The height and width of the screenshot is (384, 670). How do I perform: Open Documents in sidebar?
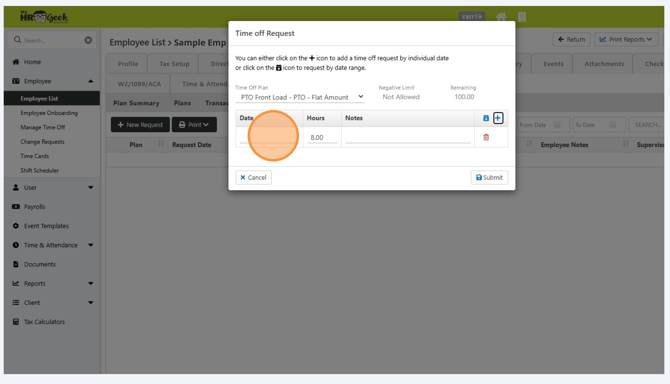[x=40, y=264]
